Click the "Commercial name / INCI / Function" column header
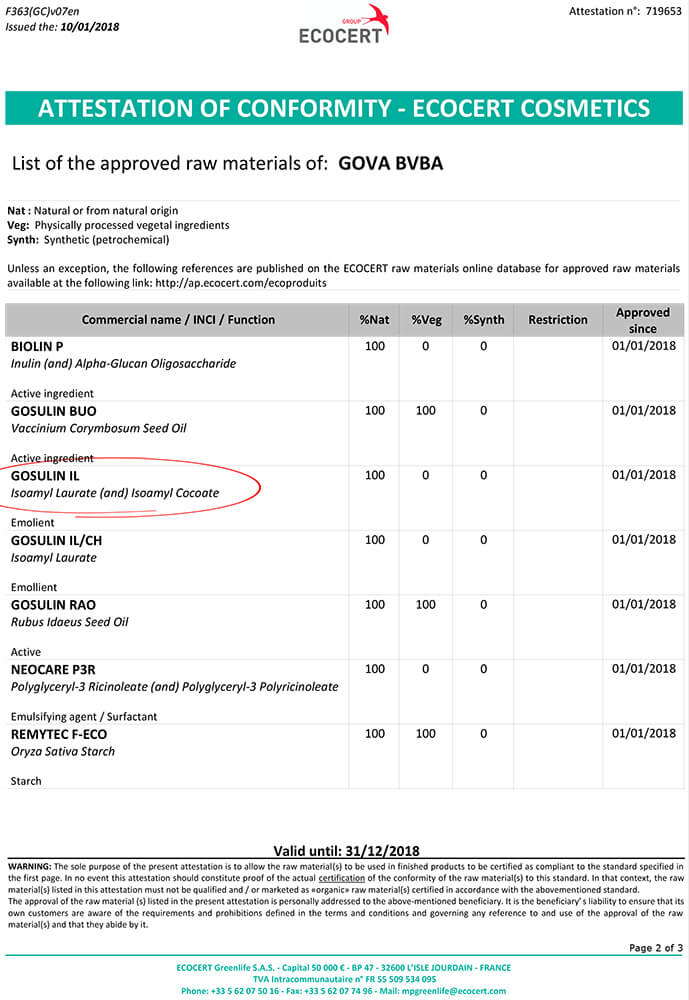Image resolution: width=689 pixels, height=1000 pixels. coord(178,320)
